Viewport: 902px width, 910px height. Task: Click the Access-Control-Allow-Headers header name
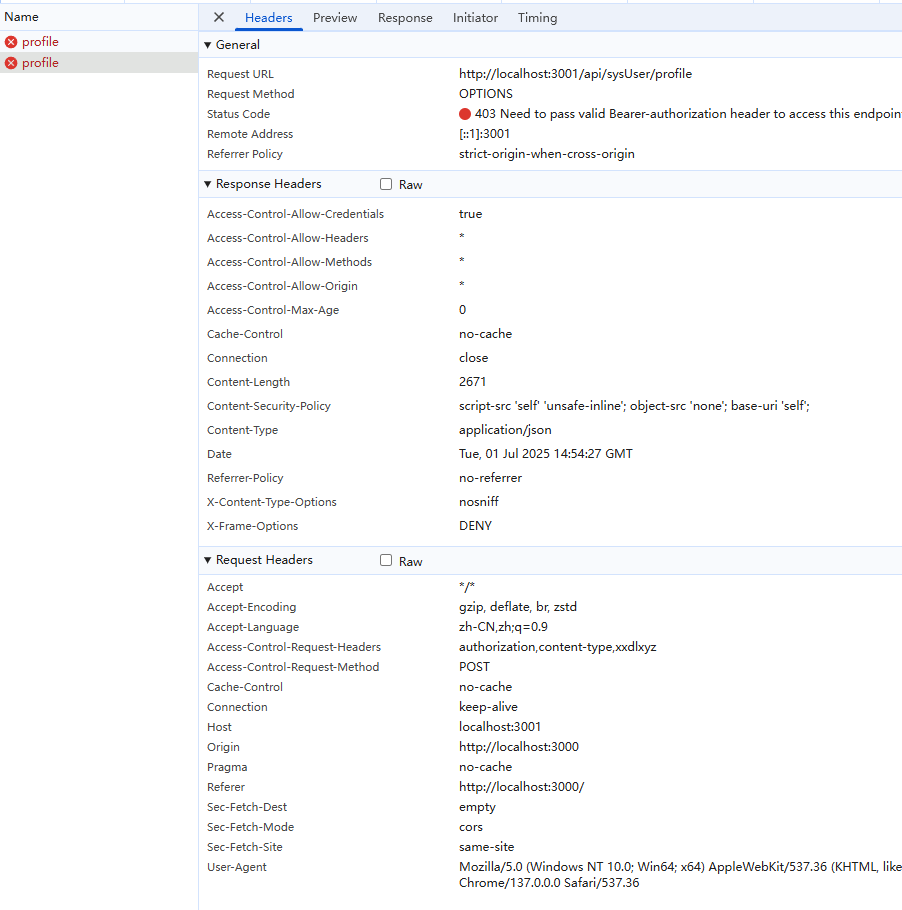287,238
